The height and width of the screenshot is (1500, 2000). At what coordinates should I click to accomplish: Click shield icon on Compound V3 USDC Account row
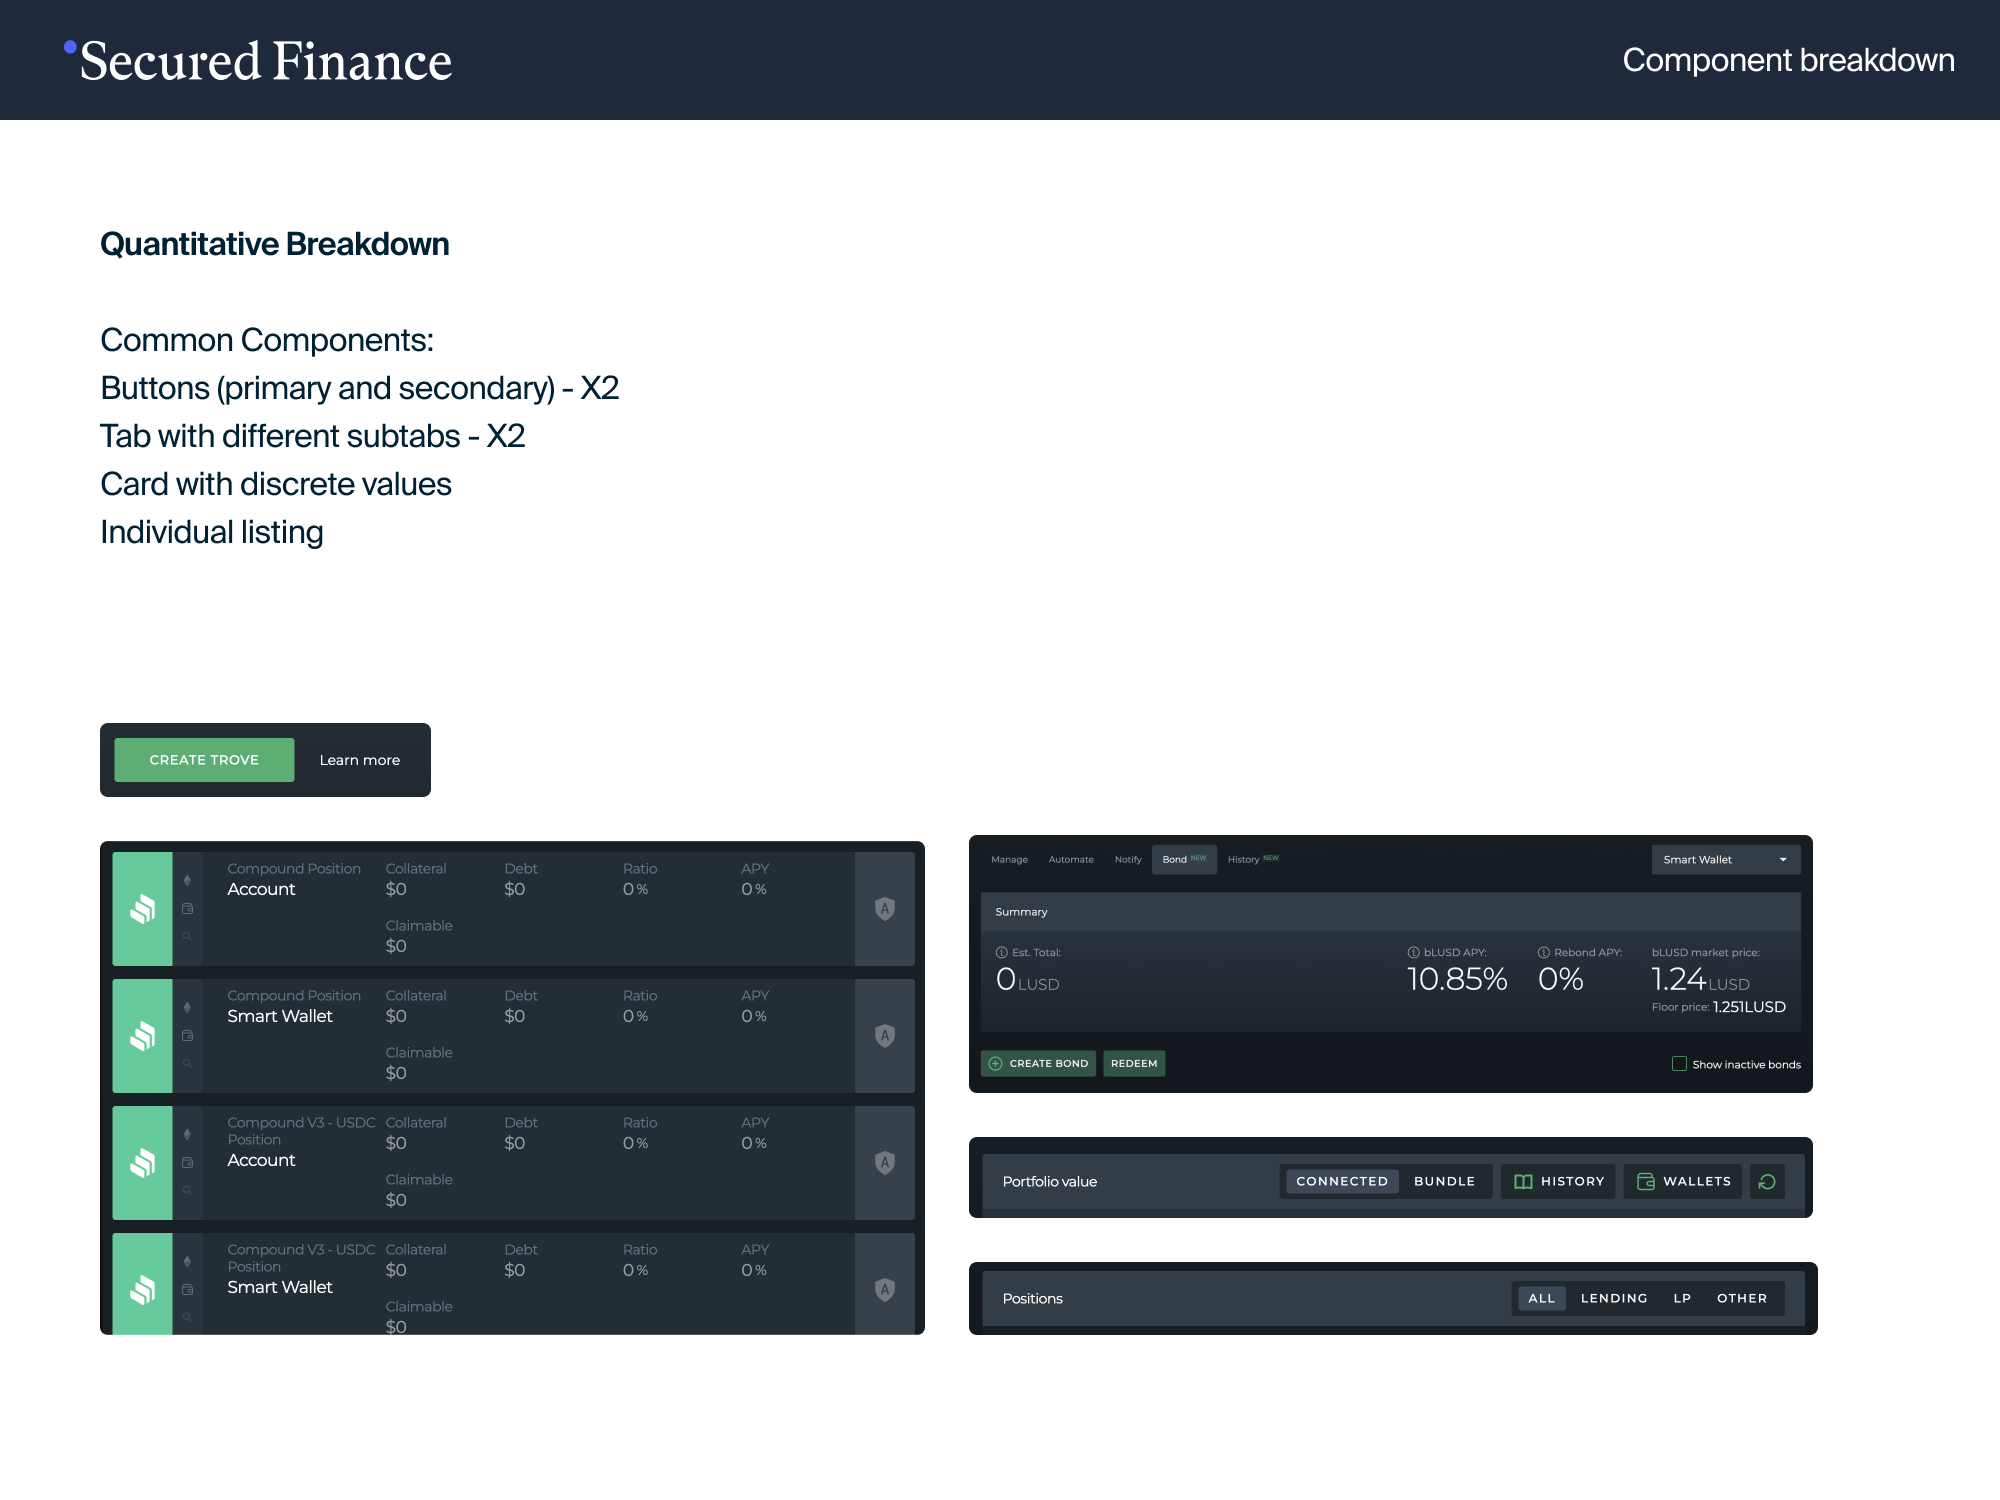[x=885, y=1163]
